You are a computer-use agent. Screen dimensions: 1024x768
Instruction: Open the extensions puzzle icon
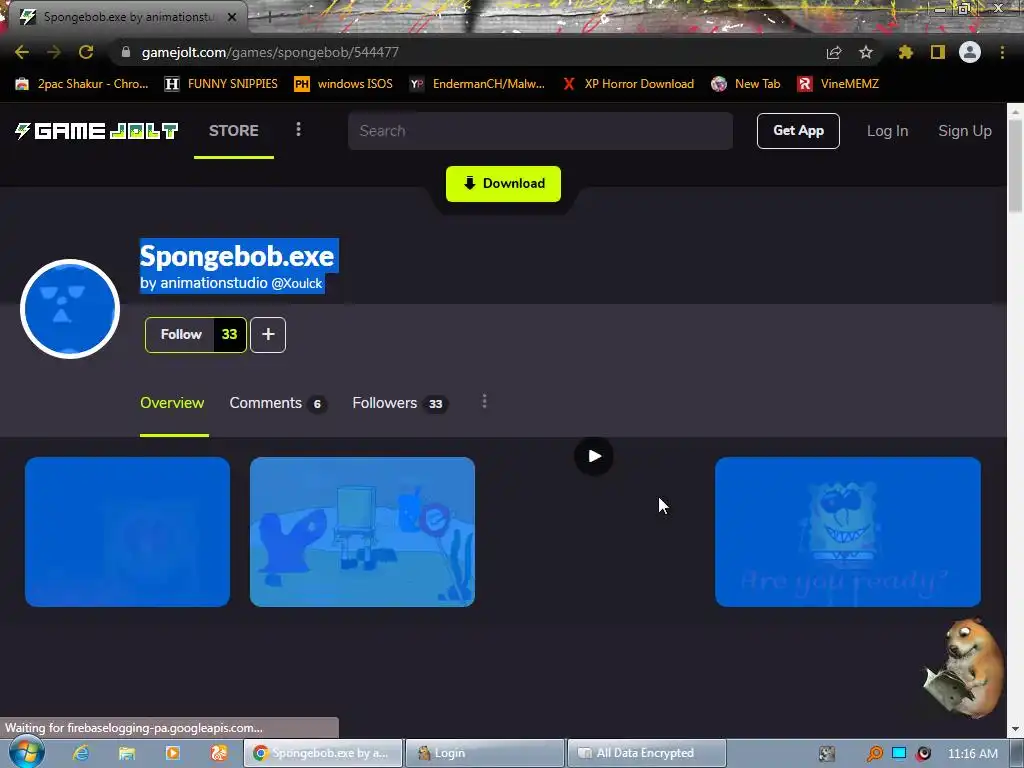point(906,52)
